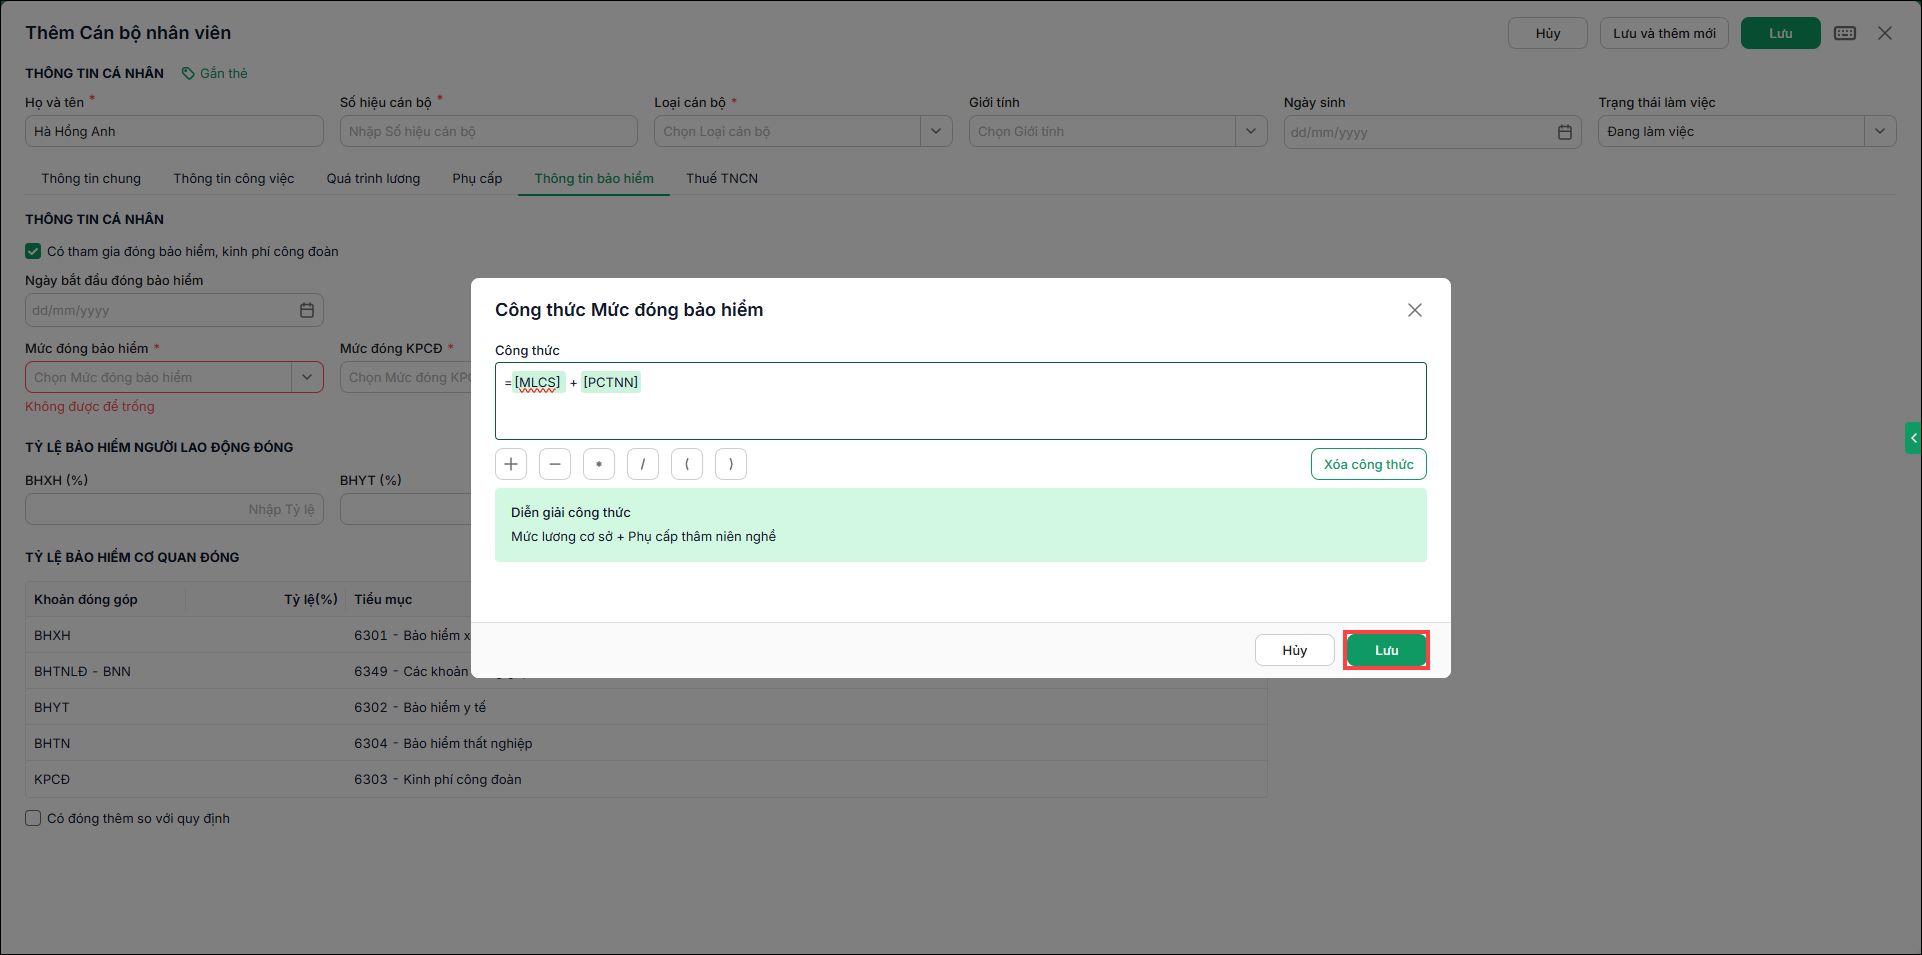Toggle Có tham gia đóng bảo hiểm checkbox

pyautogui.click(x=33, y=251)
